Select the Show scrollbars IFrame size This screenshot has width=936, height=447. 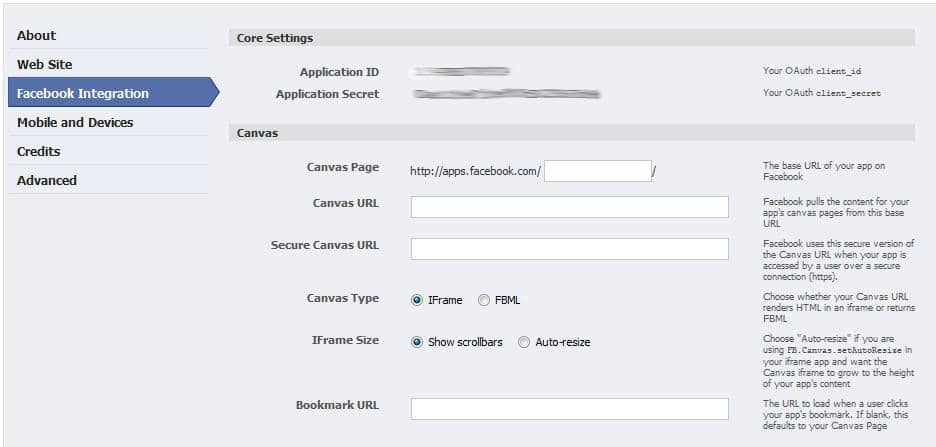417,342
